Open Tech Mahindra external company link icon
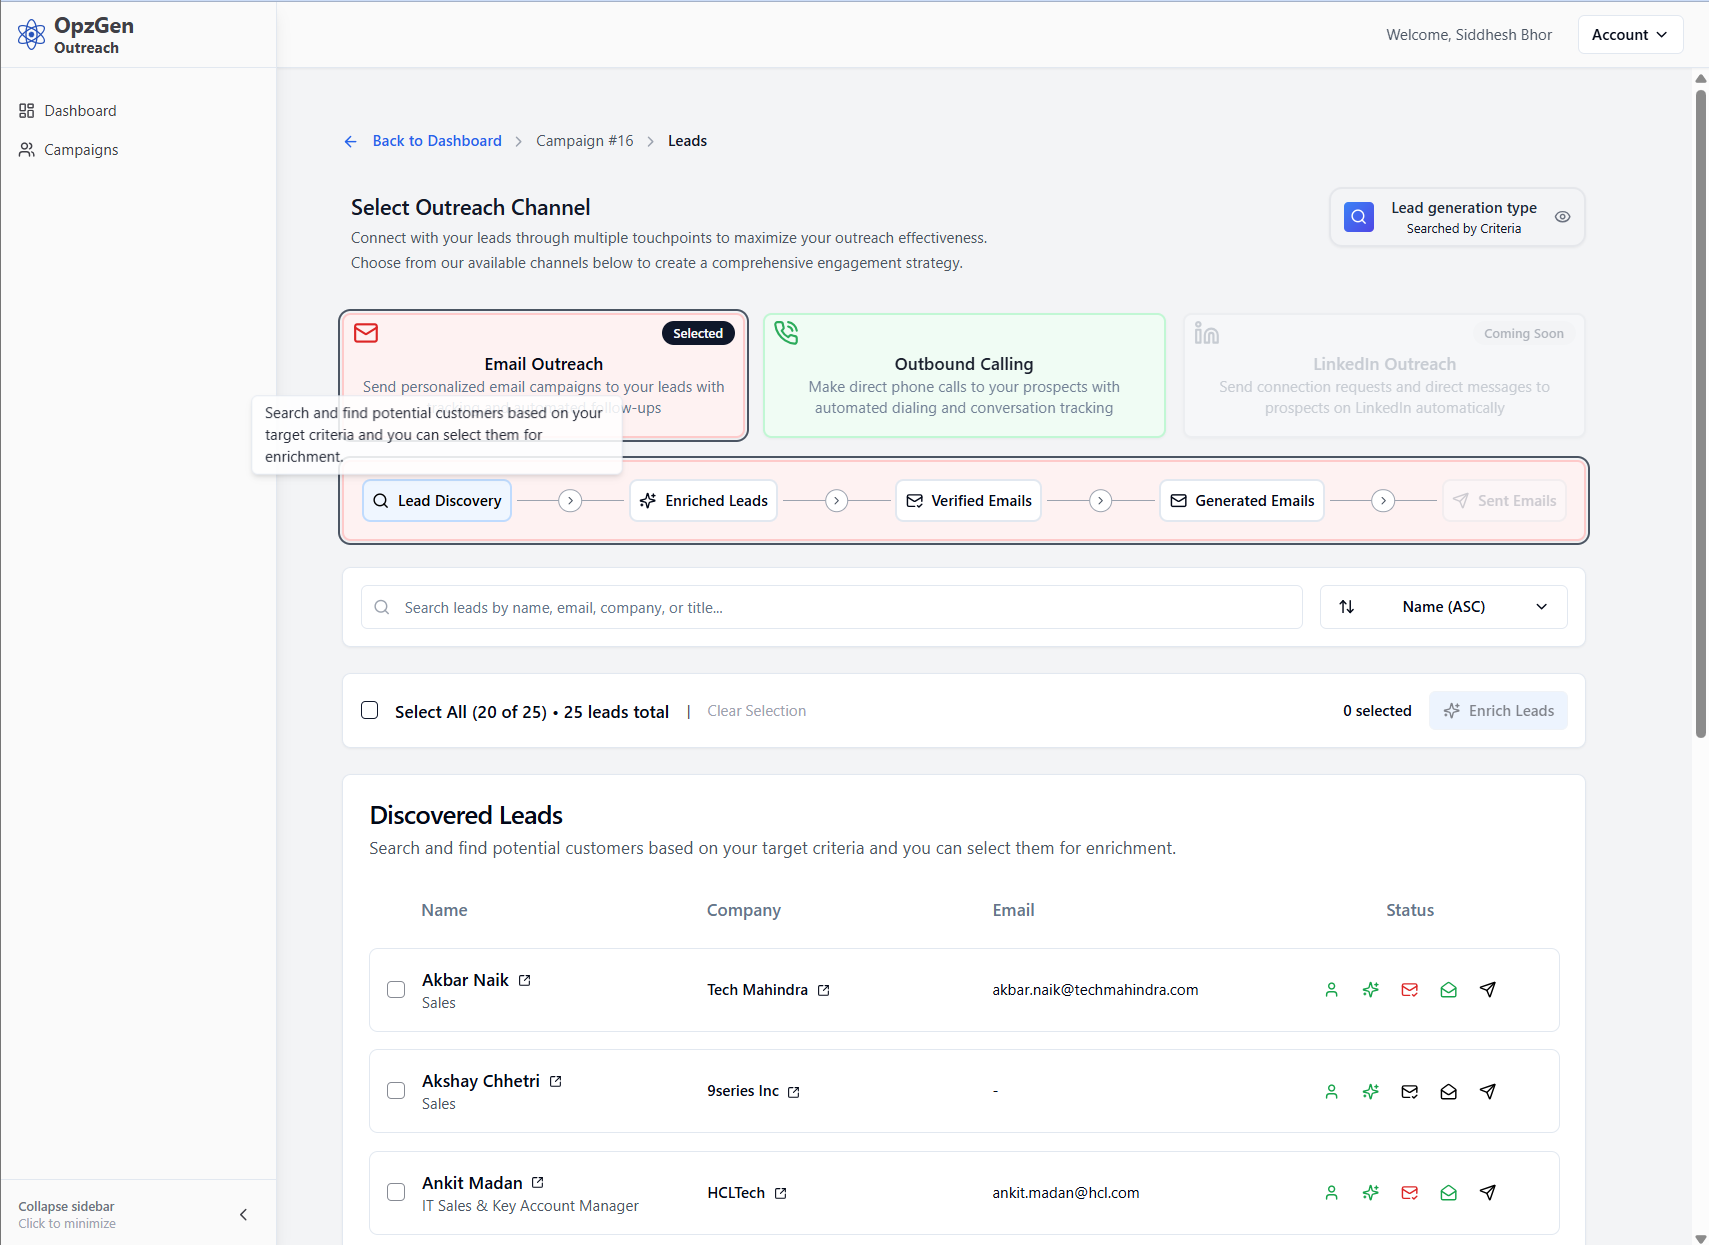Image resolution: width=1709 pixels, height=1245 pixels. pos(824,990)
